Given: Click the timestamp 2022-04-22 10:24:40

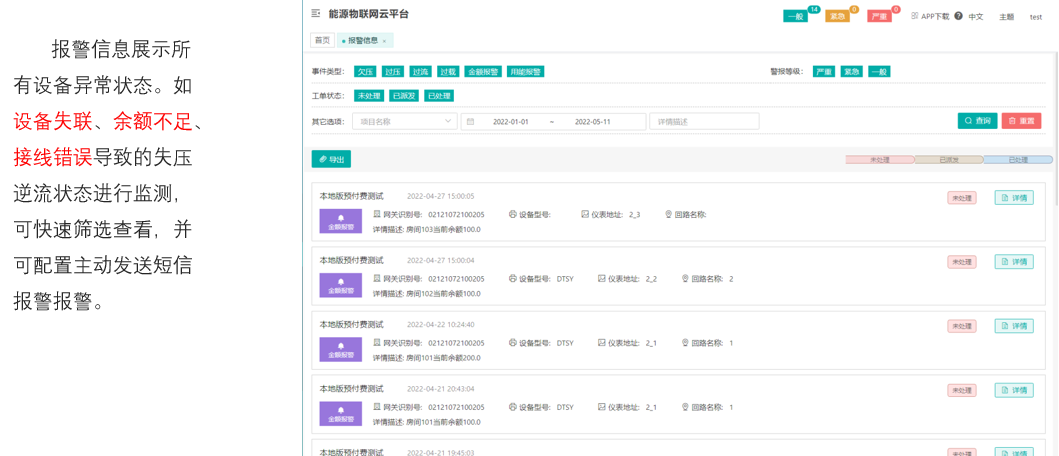Looking at the screenshot, I should (440, 325).
